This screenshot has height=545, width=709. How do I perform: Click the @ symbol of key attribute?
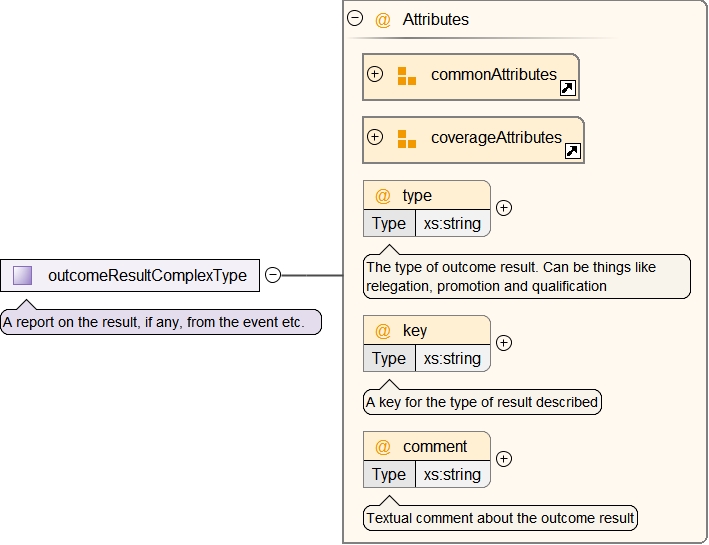(x=382, y=331)
